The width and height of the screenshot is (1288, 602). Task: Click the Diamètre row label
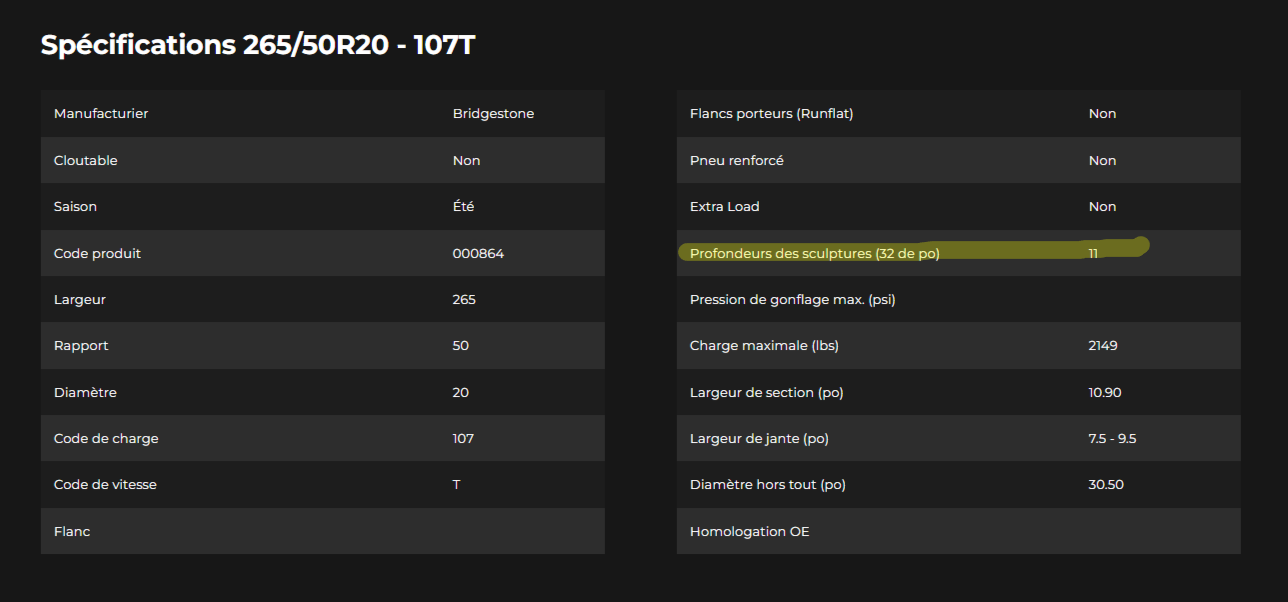coord(85,393)
